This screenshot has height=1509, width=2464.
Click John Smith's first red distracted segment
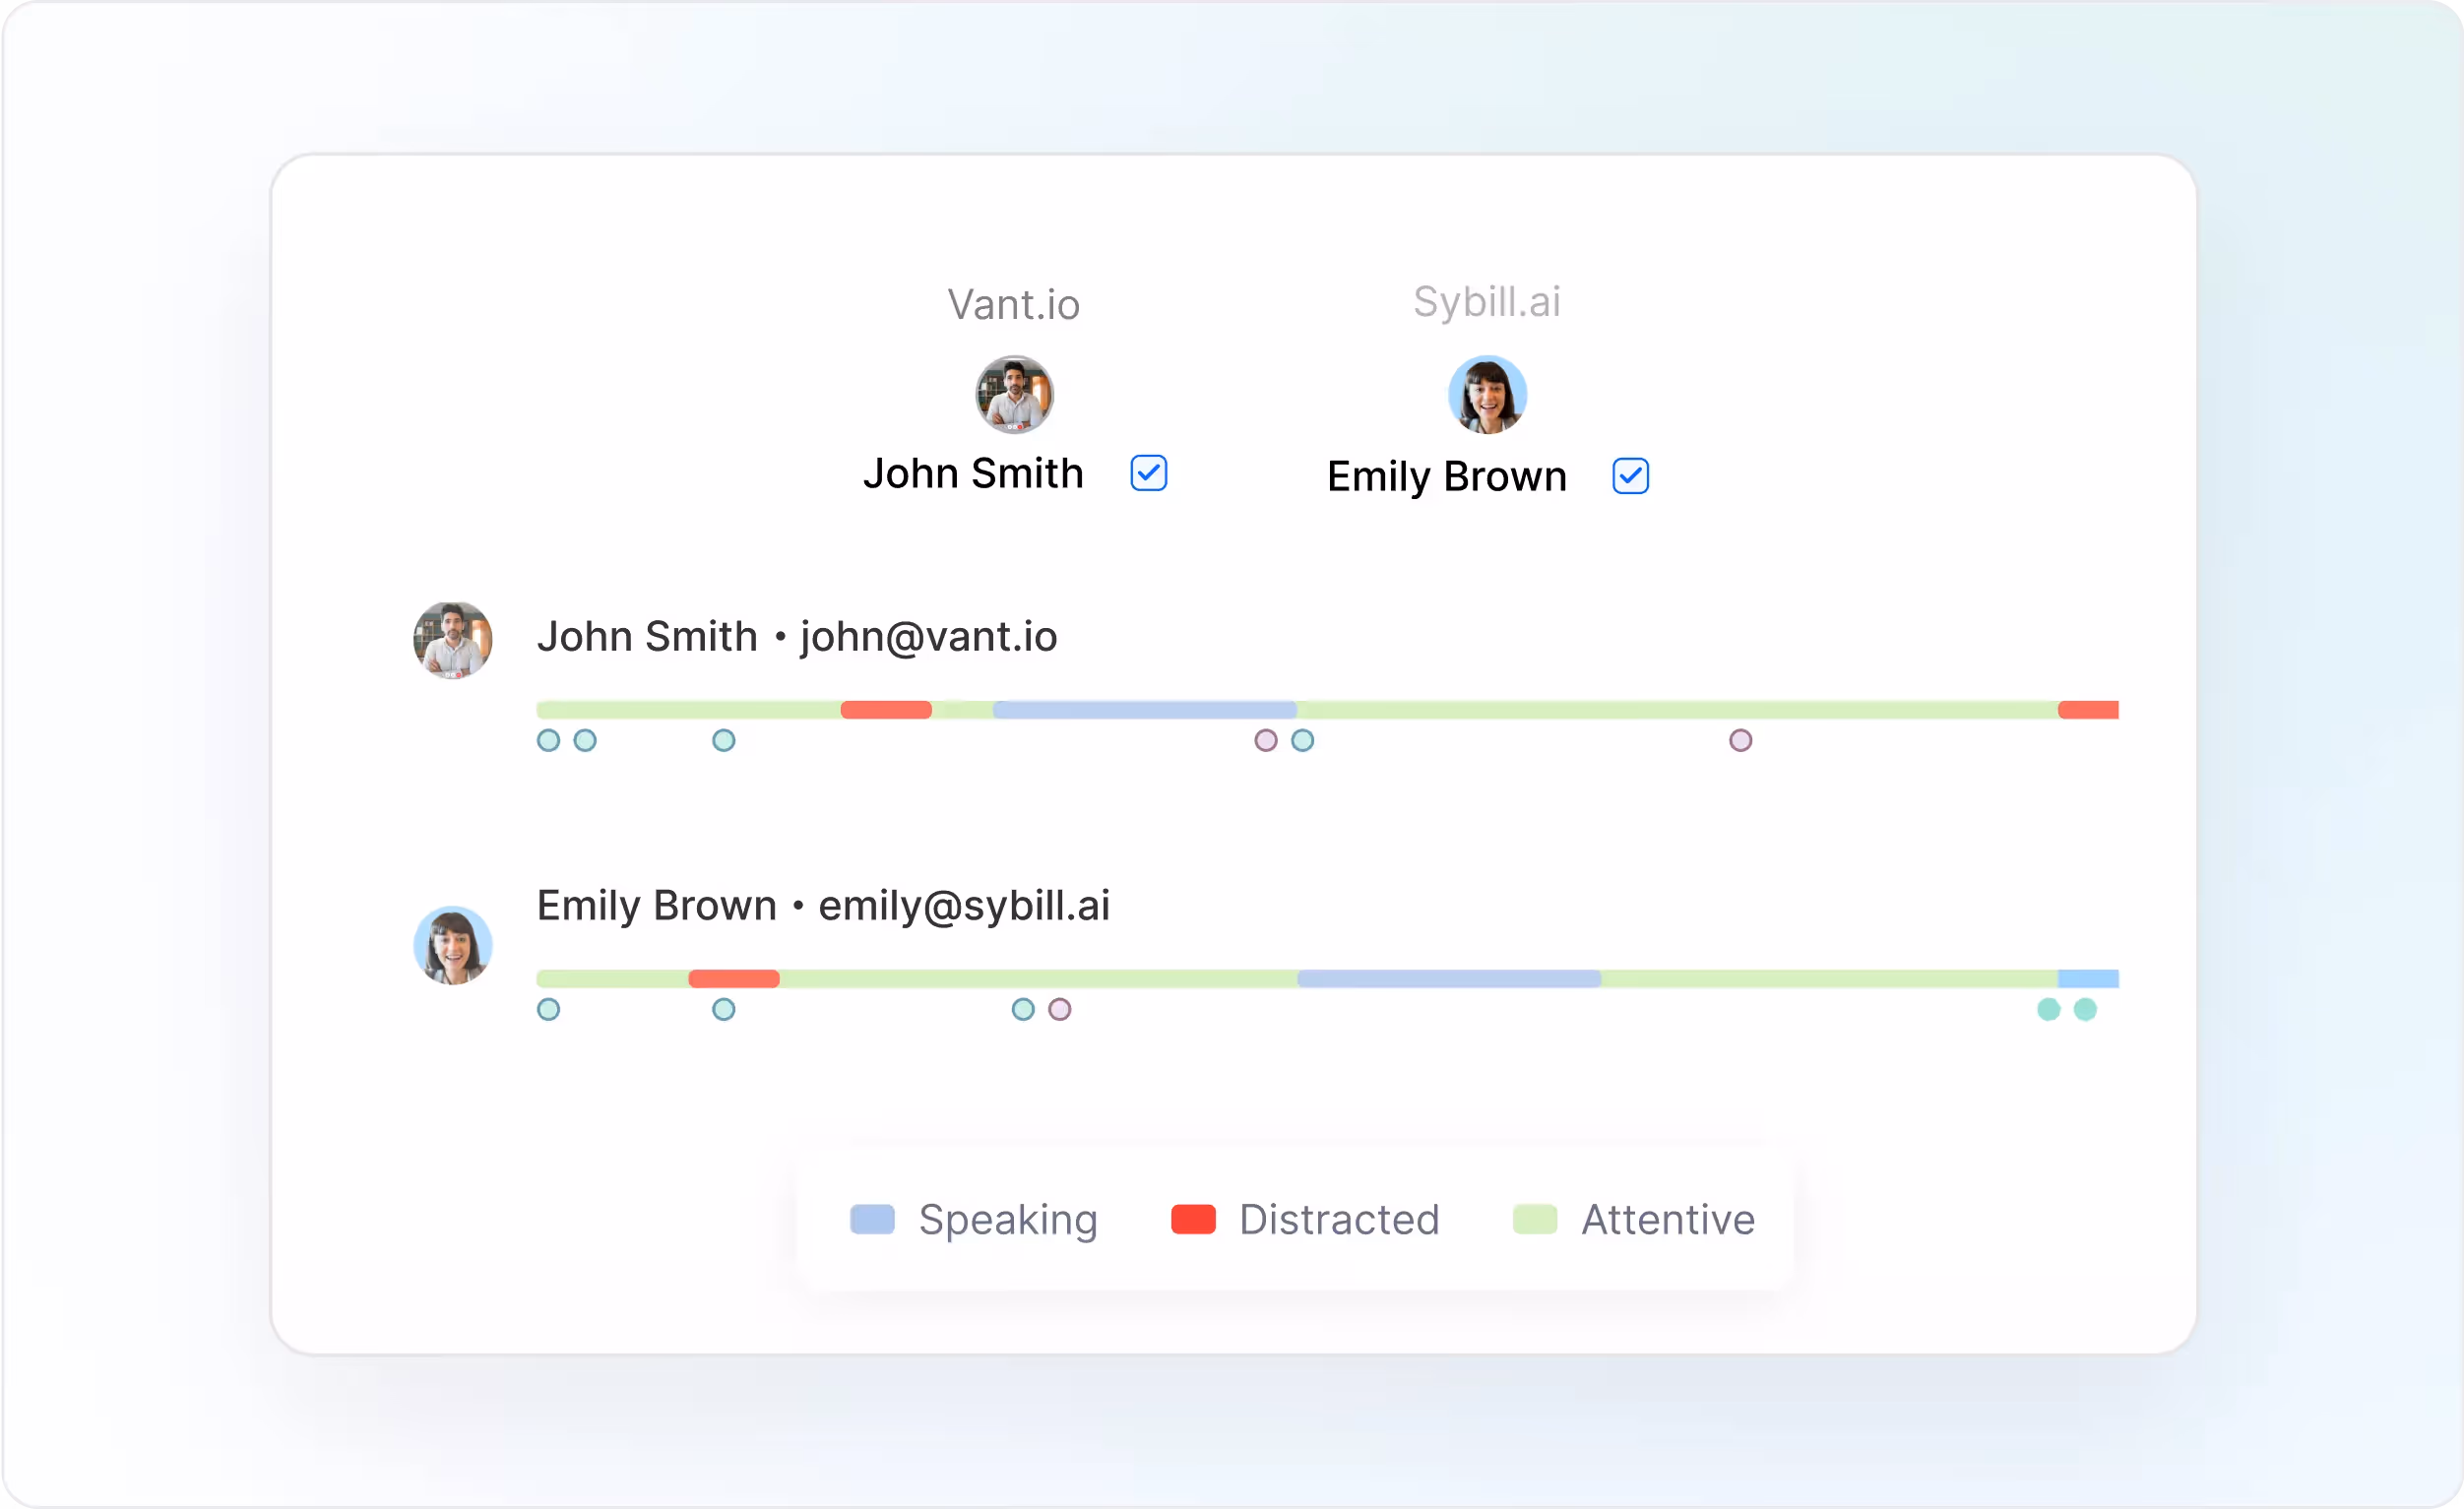[x=886, y=710]
